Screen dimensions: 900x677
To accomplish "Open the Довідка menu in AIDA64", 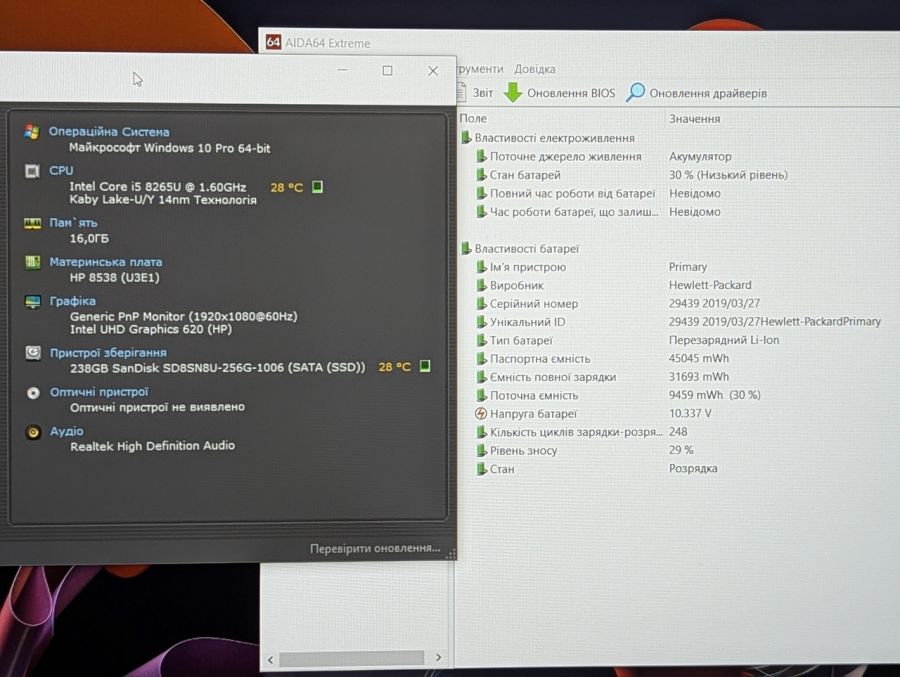I will 534,69.
